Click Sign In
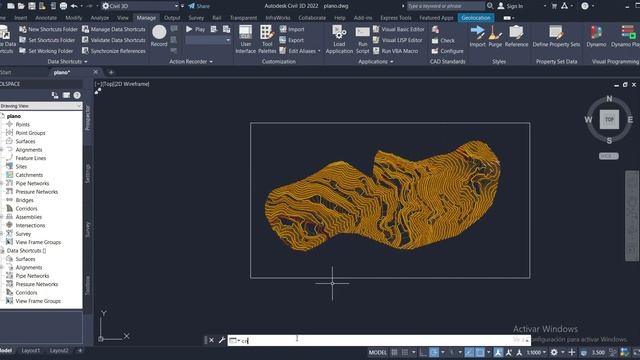Image resolution: width=640 pixels, height=360 pixels. point(510,6)
